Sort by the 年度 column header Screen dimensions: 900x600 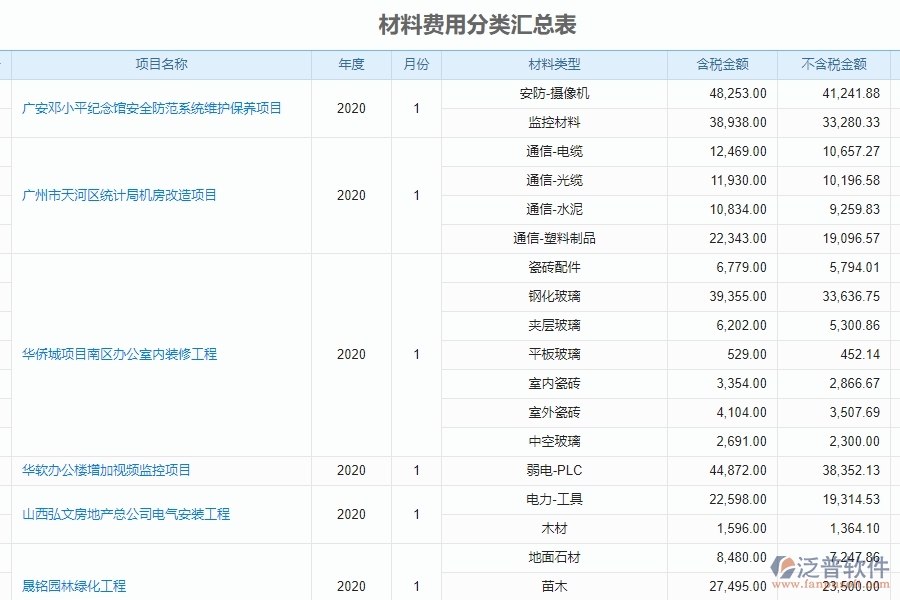click(350, 64)
